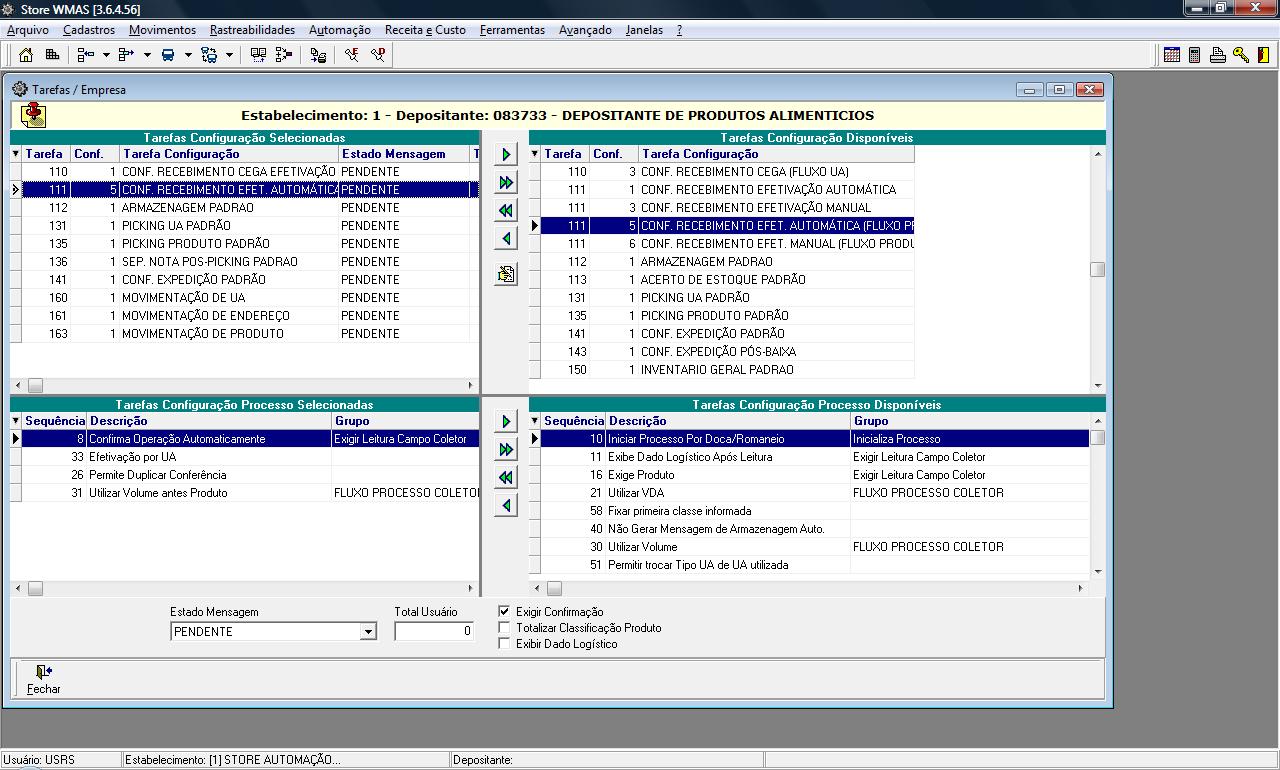The image size is (1280, 770).
Task: Expand dropdown arrow beside outbound flow icon
Action: click(147, 55)
